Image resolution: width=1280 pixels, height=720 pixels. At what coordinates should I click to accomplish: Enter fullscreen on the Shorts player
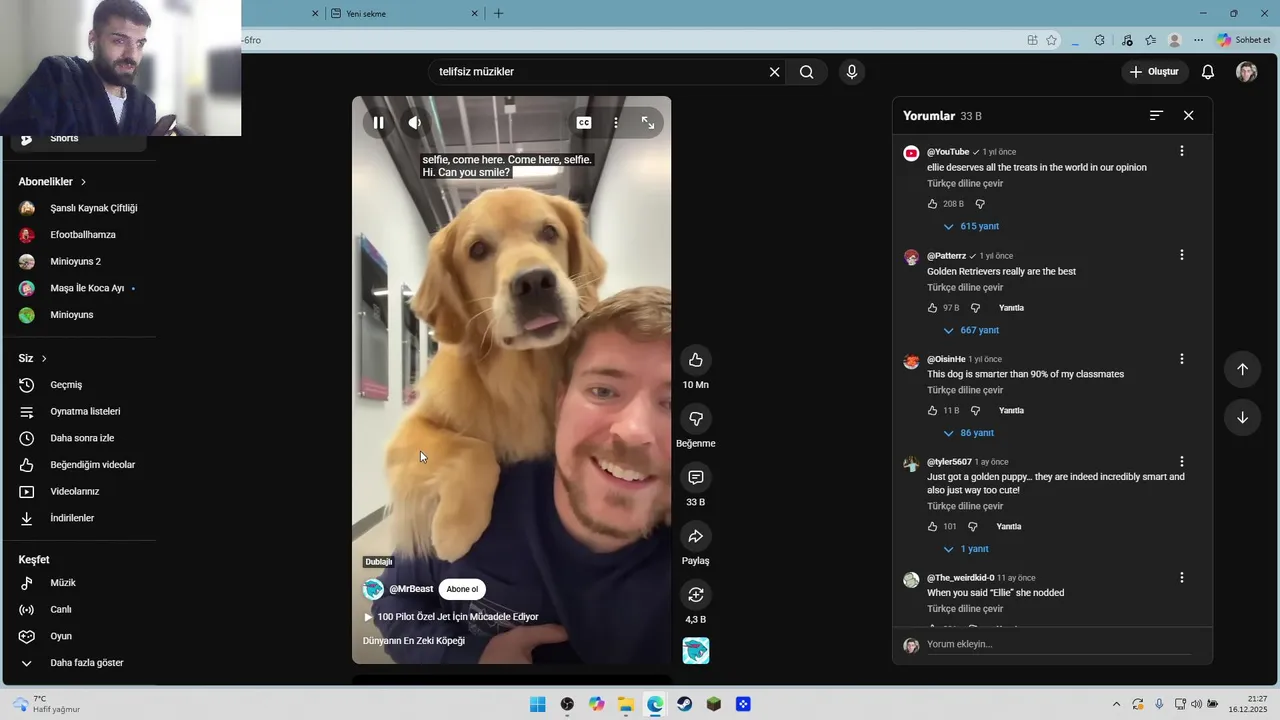(648, 123)
